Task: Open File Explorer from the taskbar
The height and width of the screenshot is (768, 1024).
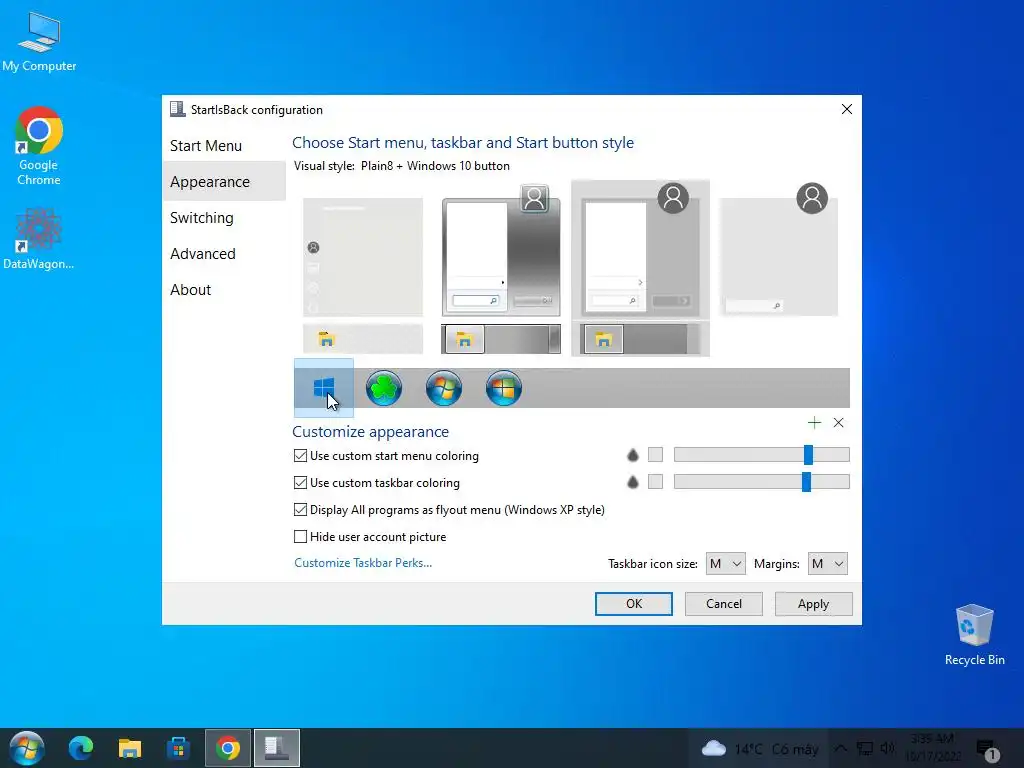Action: 129,748
